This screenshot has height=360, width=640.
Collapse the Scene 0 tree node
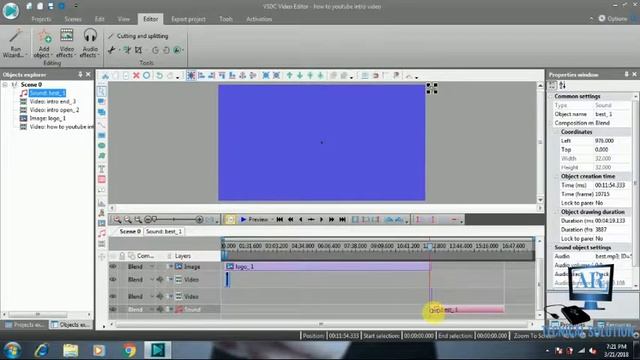click(x=5, y=84)
